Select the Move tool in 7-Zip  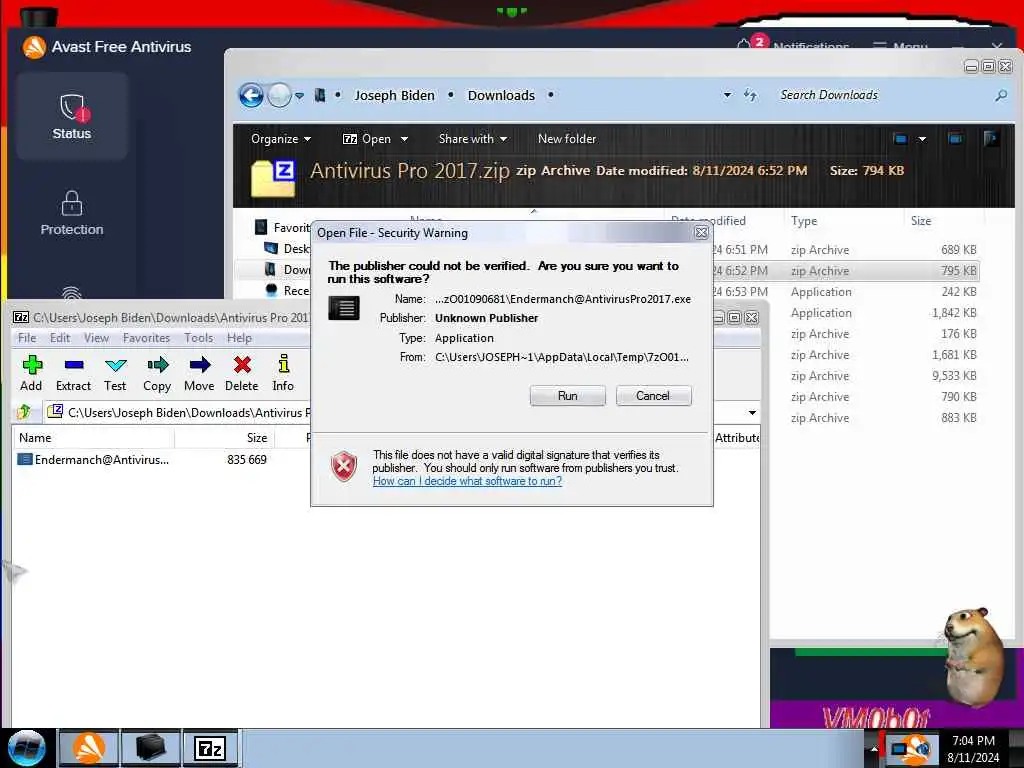pos(199,373)
